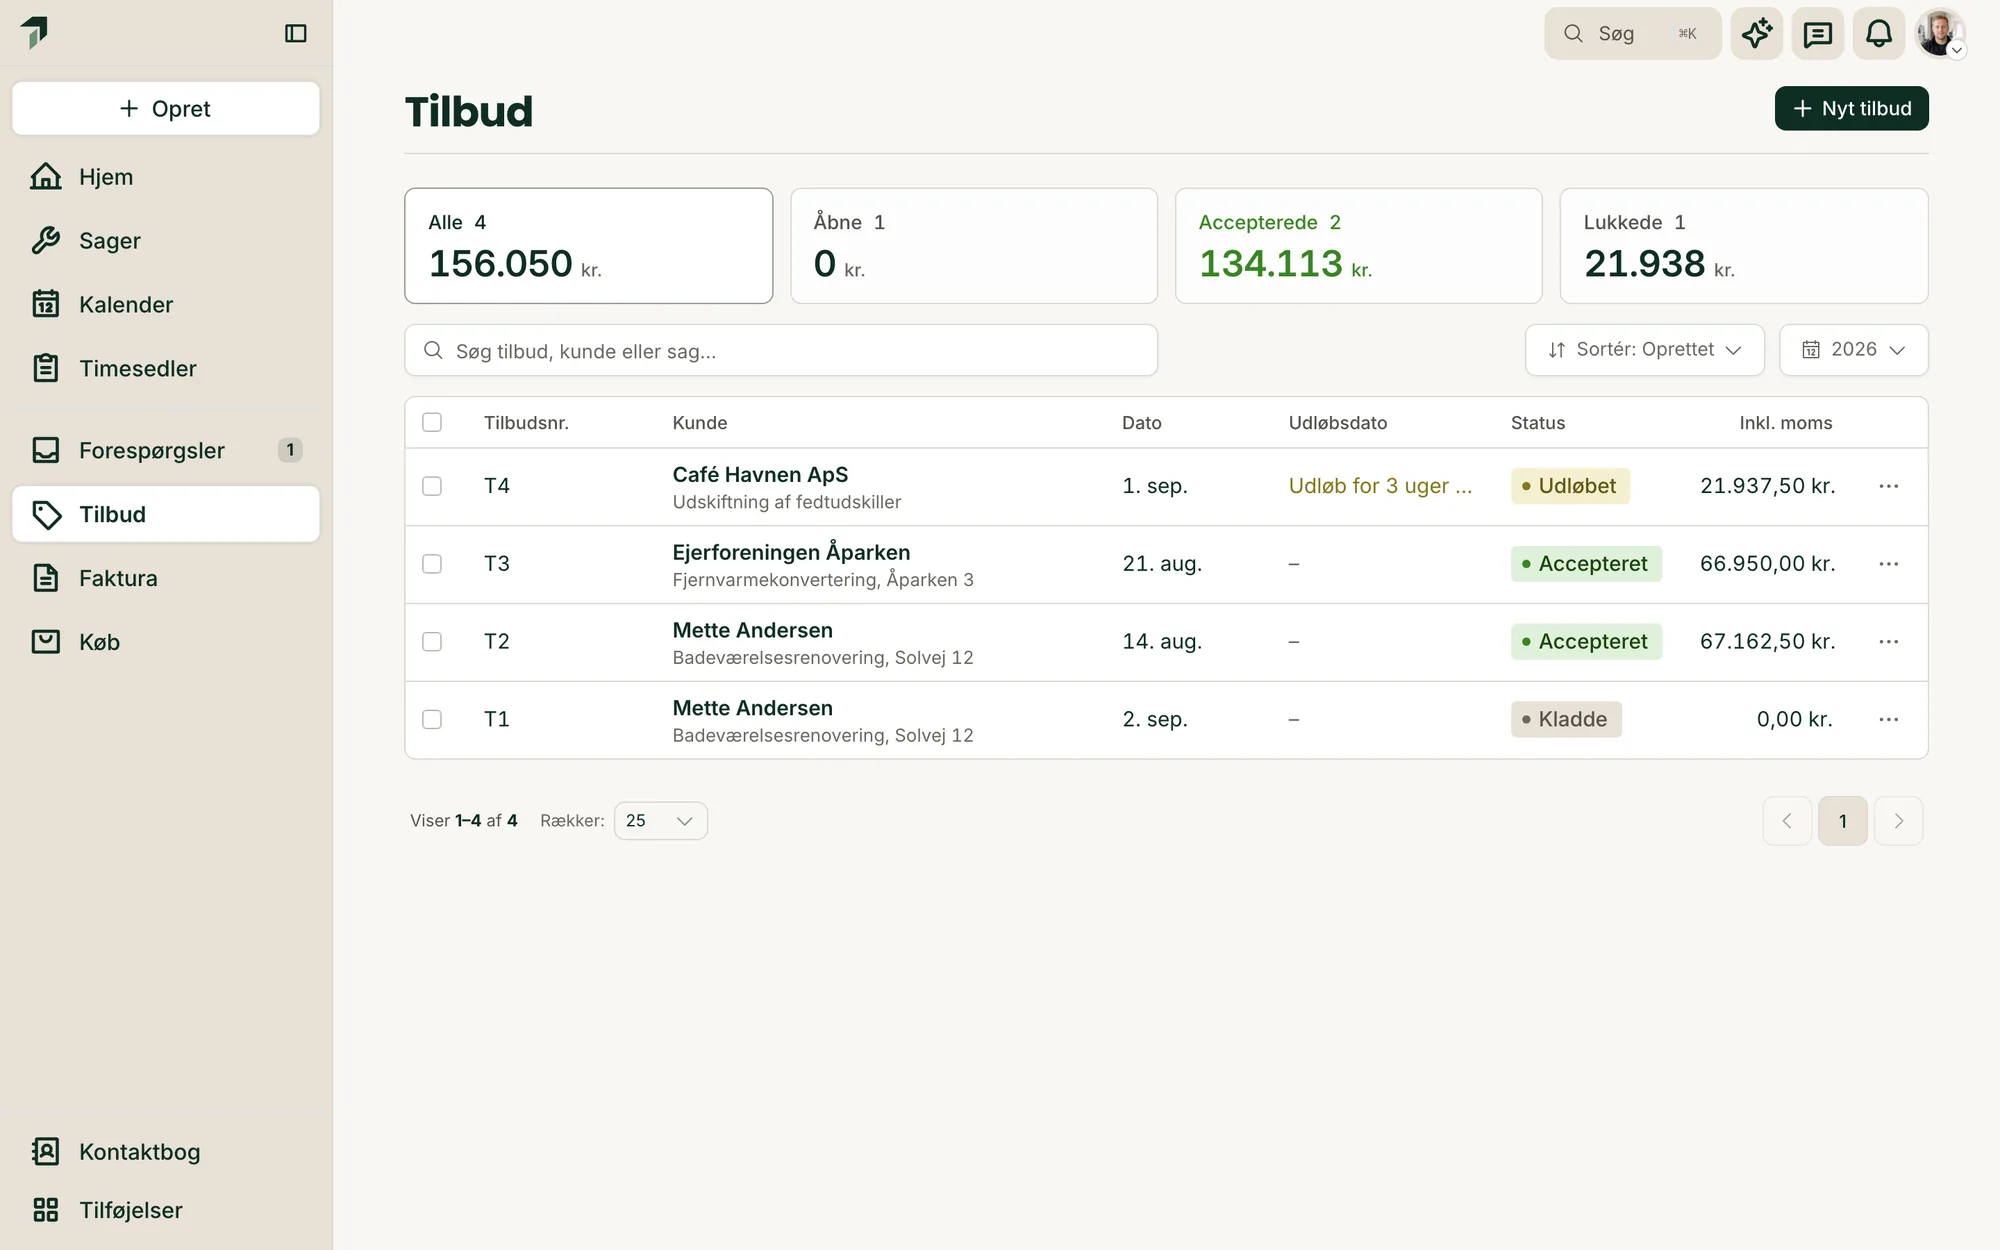Open the user profile avatar menu
This screenshot has width=2000, height=1250.
pyautogui.click(x=1940, y=34)
